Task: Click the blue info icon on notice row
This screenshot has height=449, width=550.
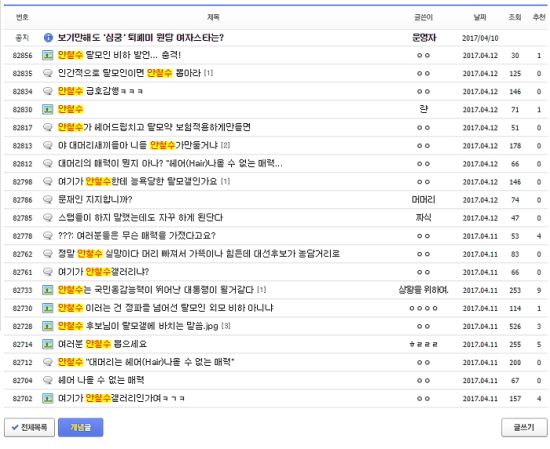Action: pyautogui.click(x=48, y=38)
